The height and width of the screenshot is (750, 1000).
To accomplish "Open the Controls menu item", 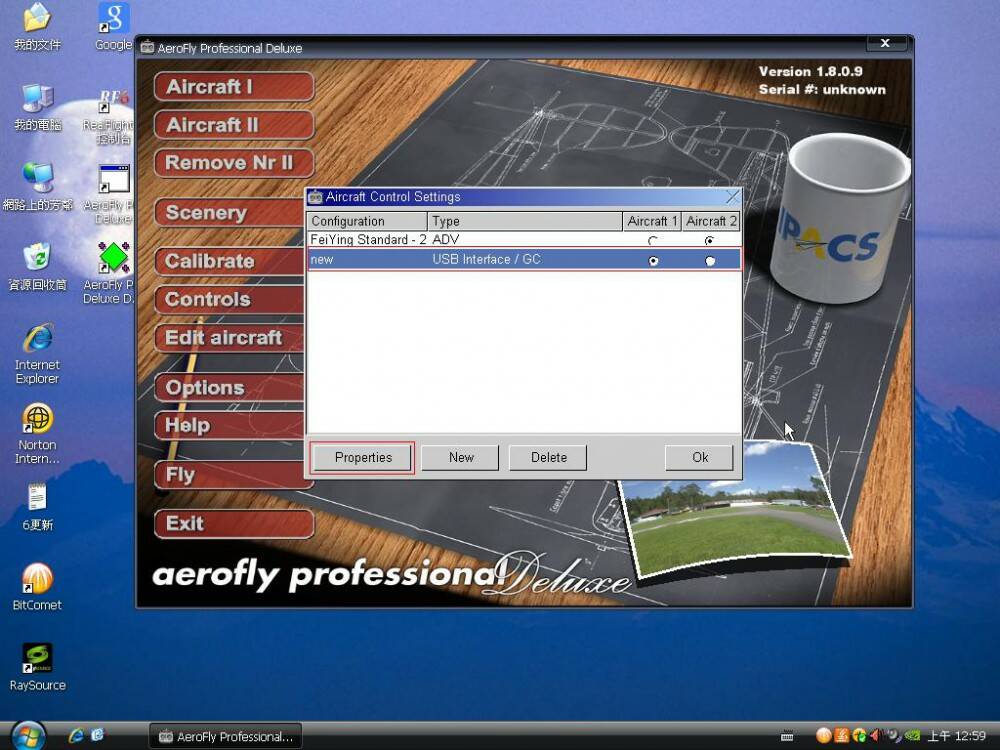I will click(x=230, y=299).
